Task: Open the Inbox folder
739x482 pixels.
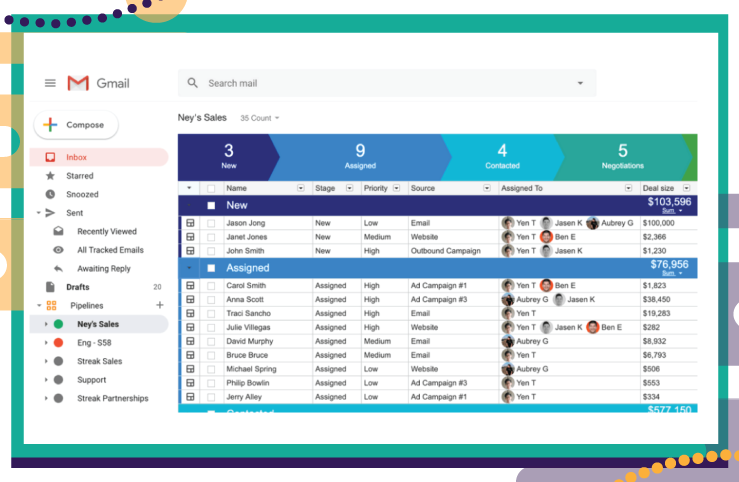Action: (99, 157)
